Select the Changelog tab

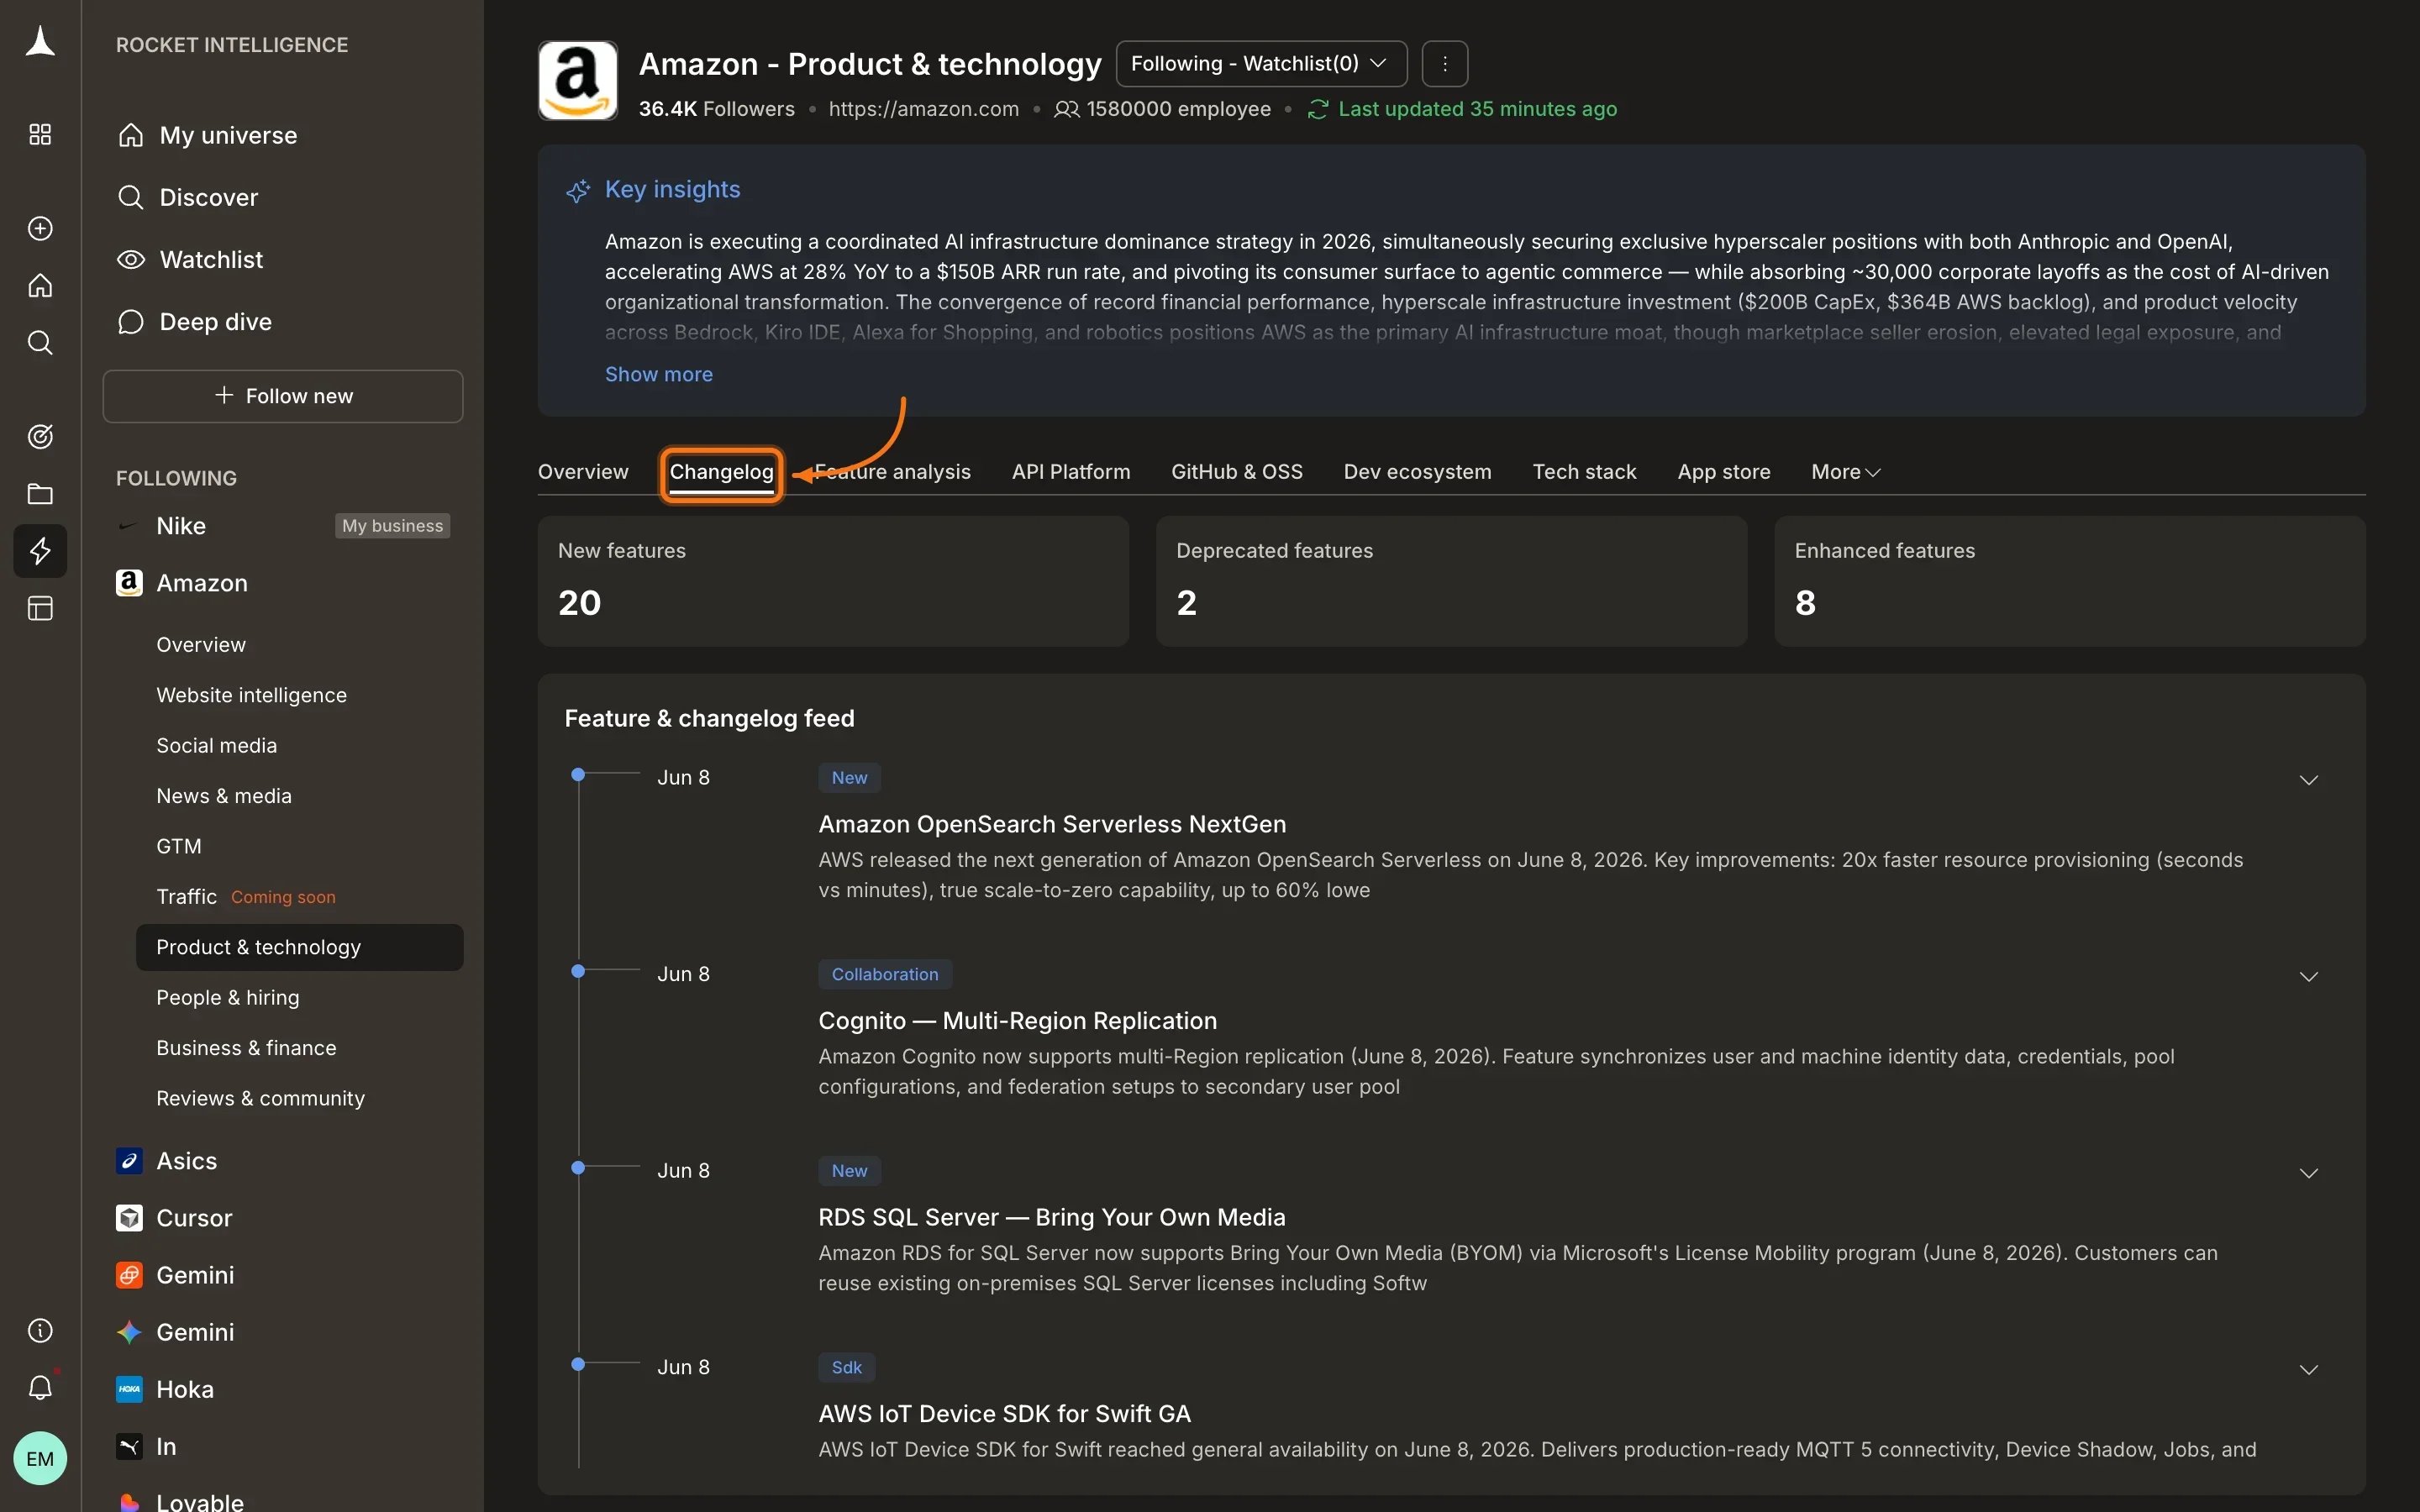(721, 471)
